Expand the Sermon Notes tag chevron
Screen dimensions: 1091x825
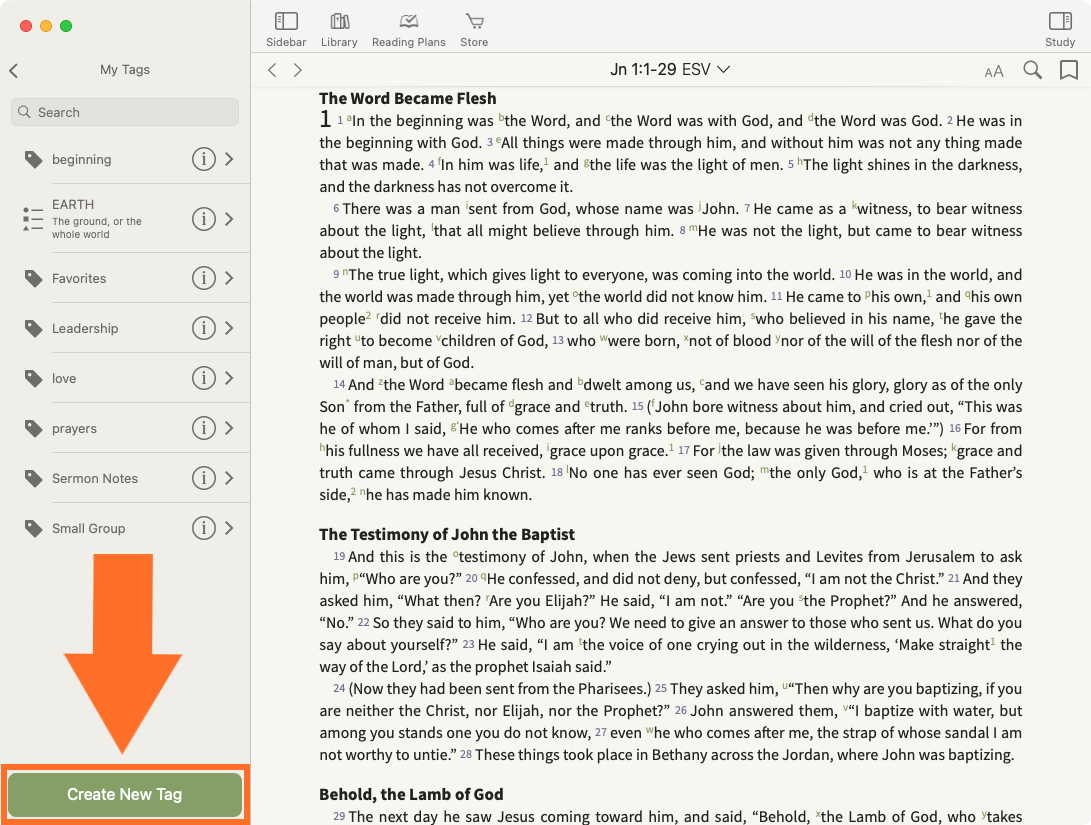click(230, 479)
